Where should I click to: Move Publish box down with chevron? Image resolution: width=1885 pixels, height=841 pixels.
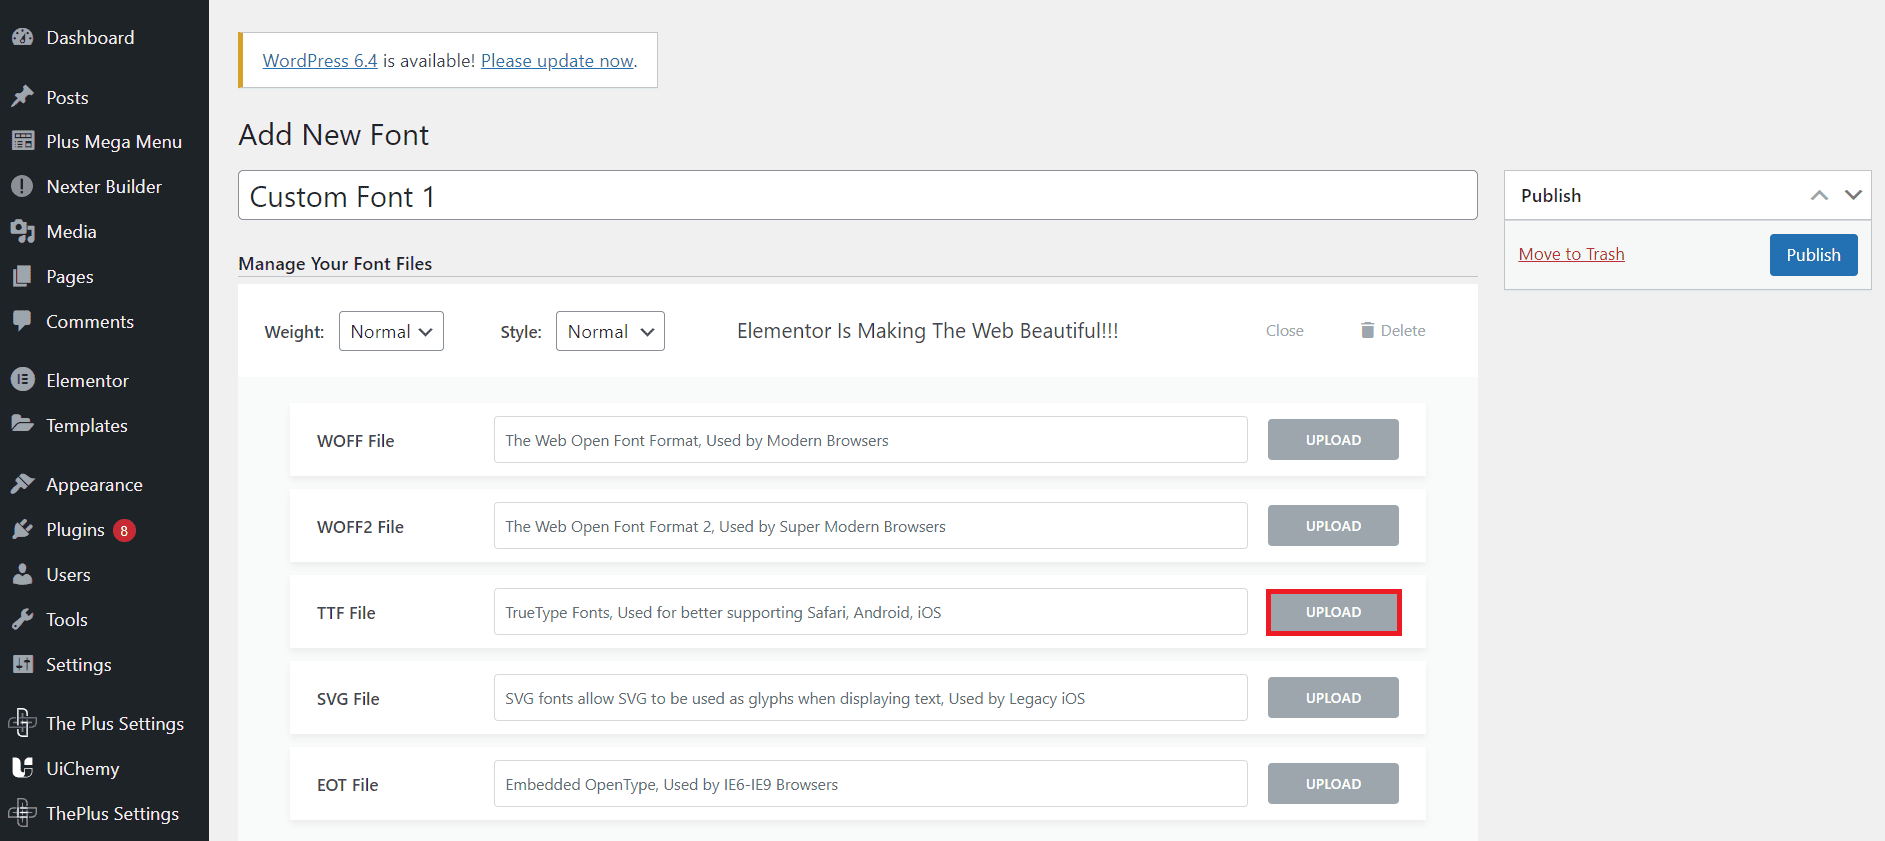1853,195
